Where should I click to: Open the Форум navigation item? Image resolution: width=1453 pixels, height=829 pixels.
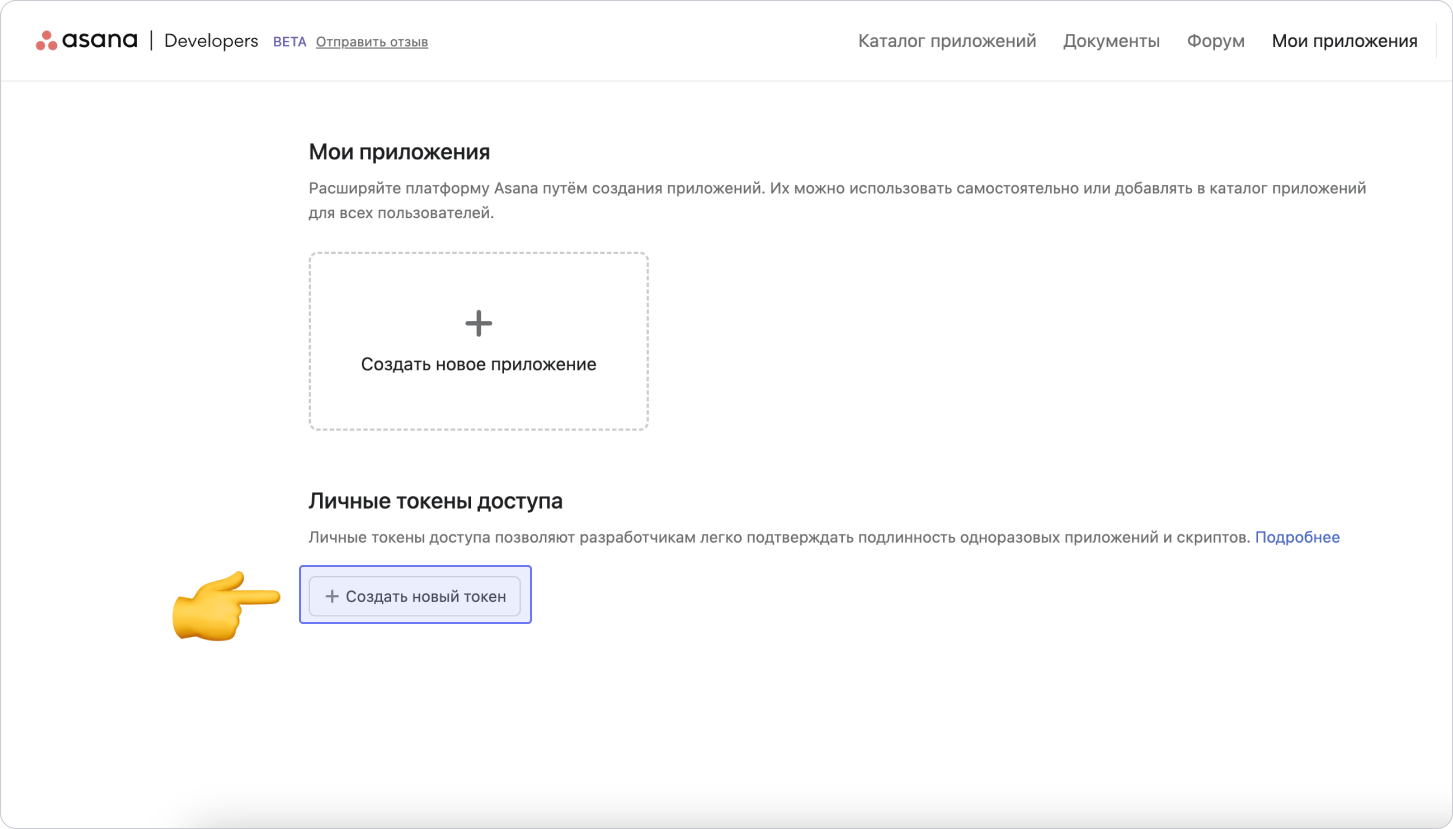(1215, 41)
